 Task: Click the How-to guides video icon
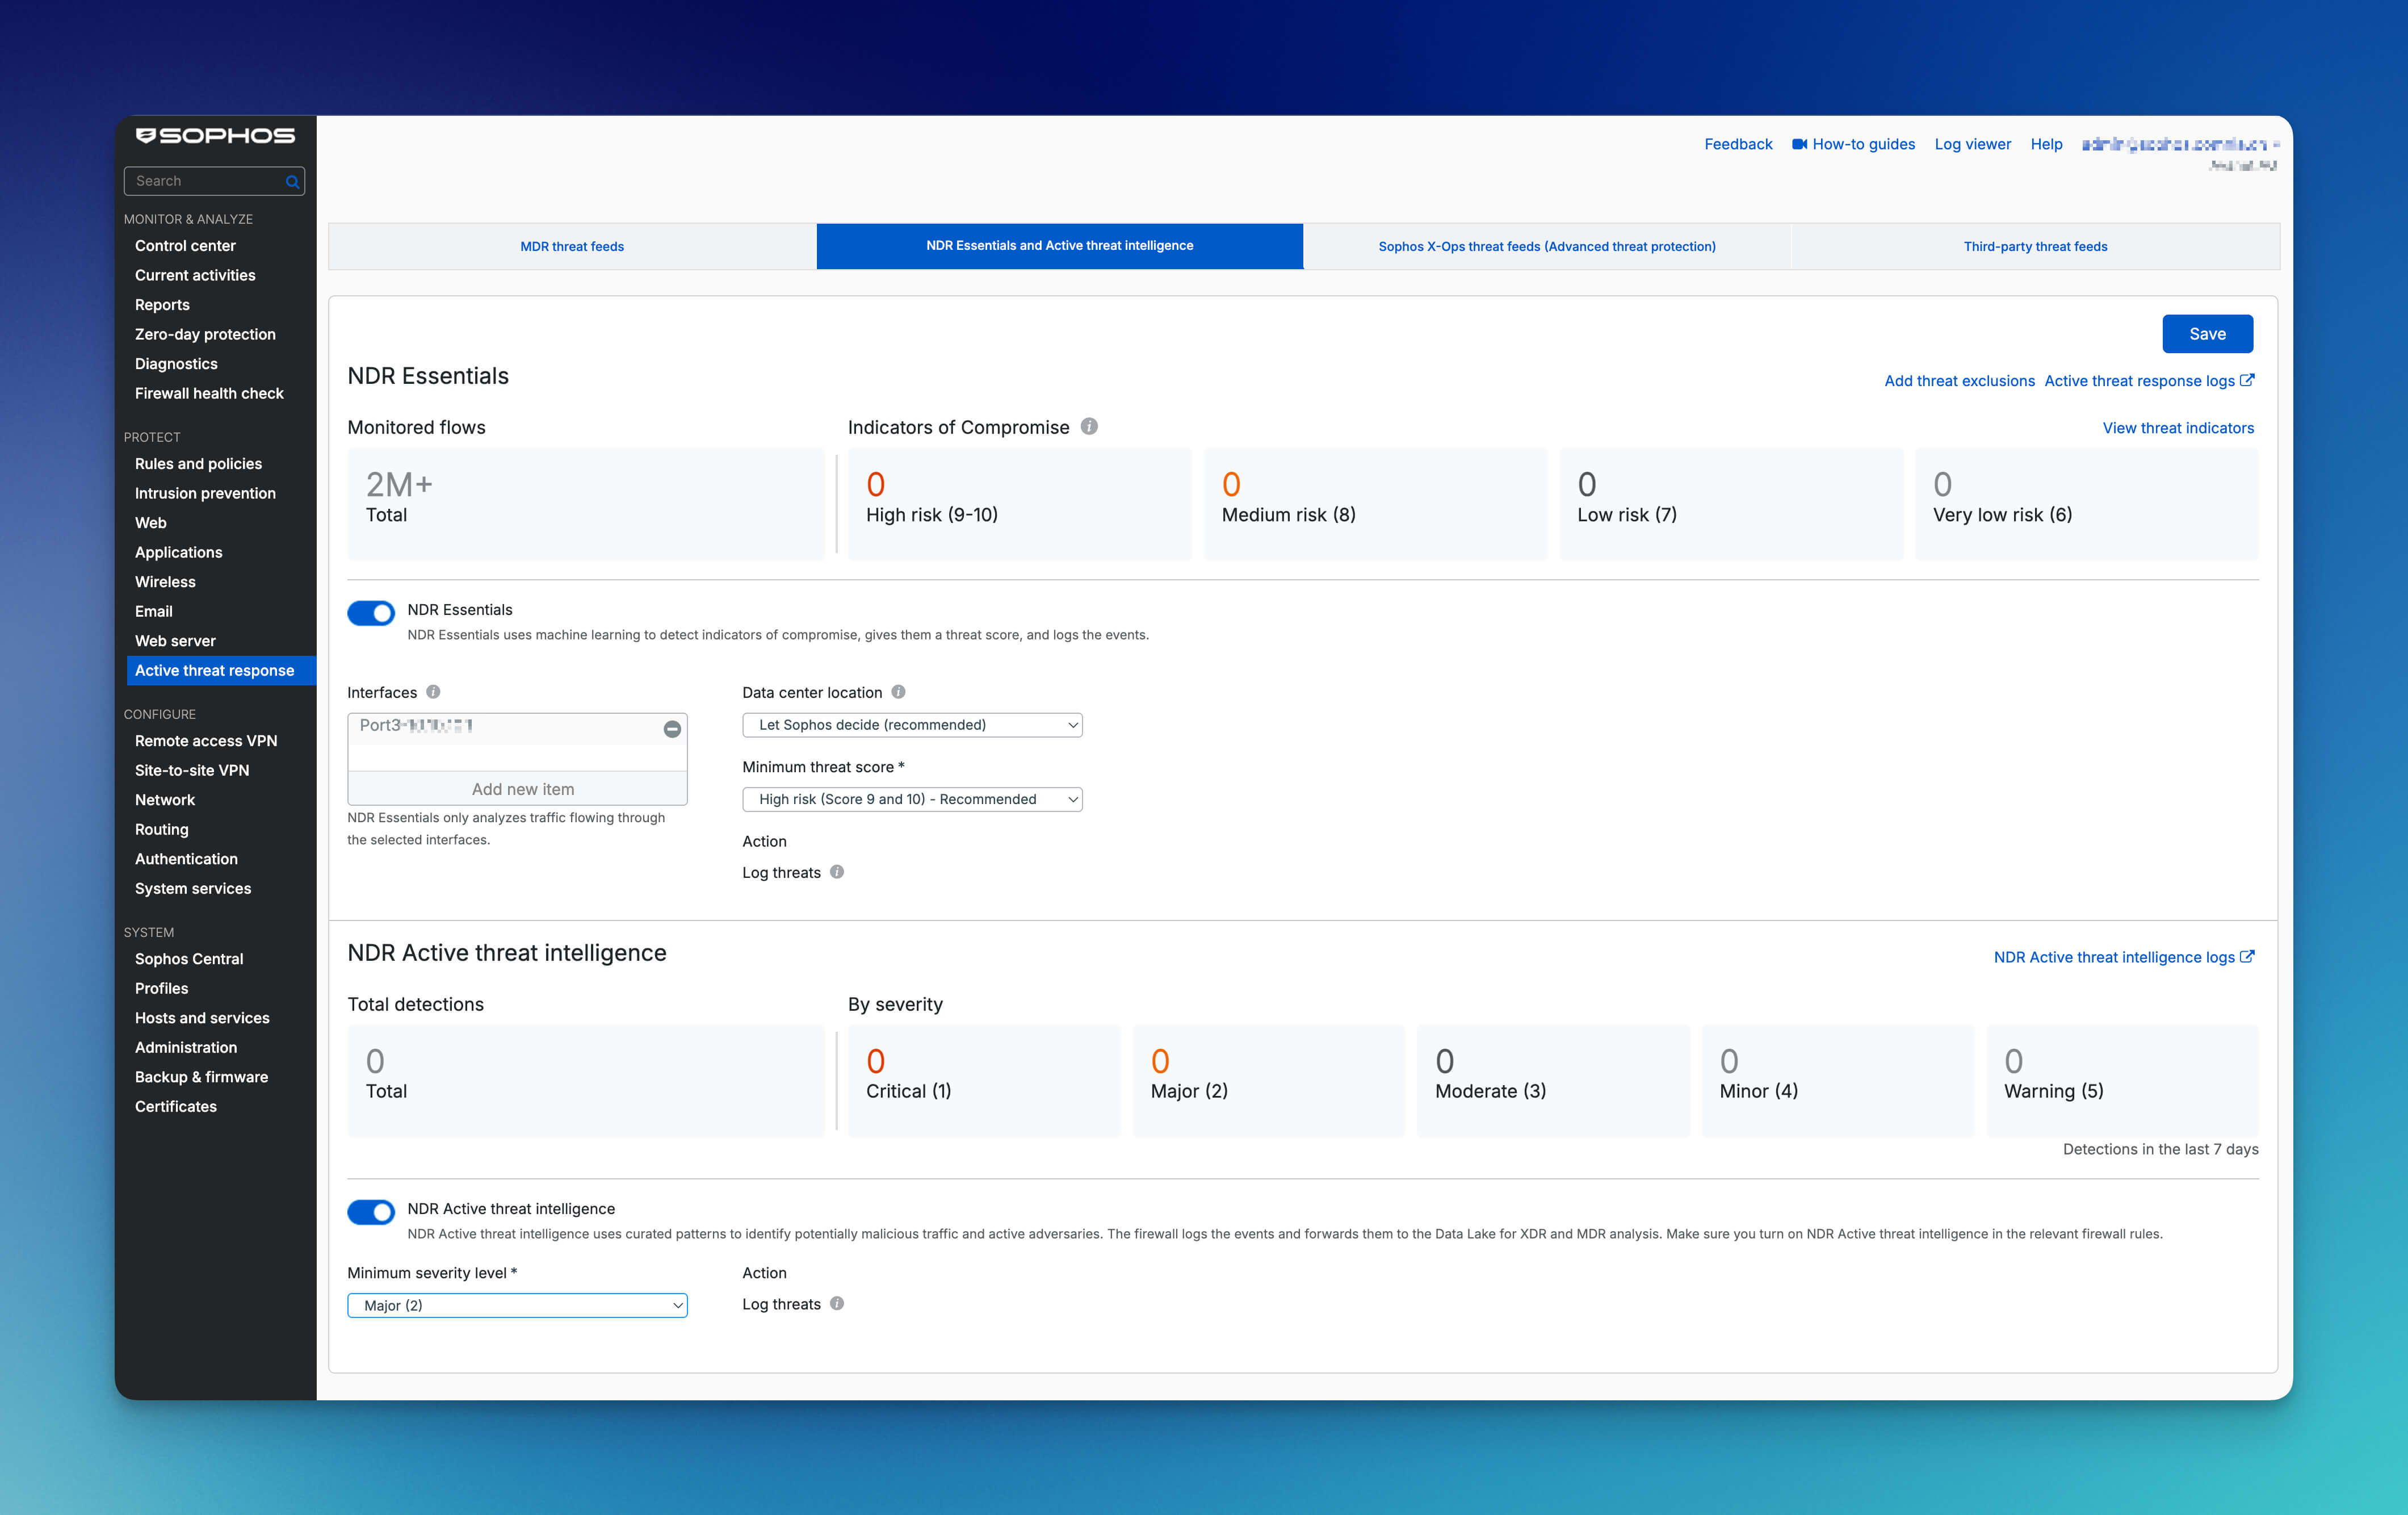click(x=1799, y=144)
